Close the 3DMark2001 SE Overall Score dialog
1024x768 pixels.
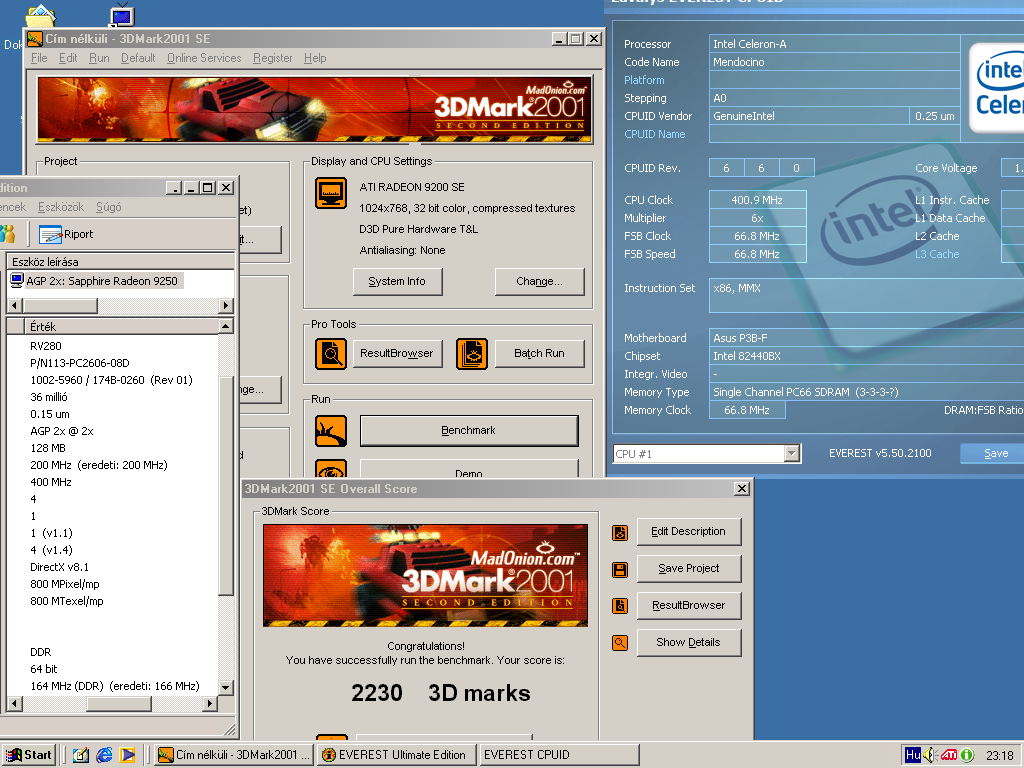742,488
